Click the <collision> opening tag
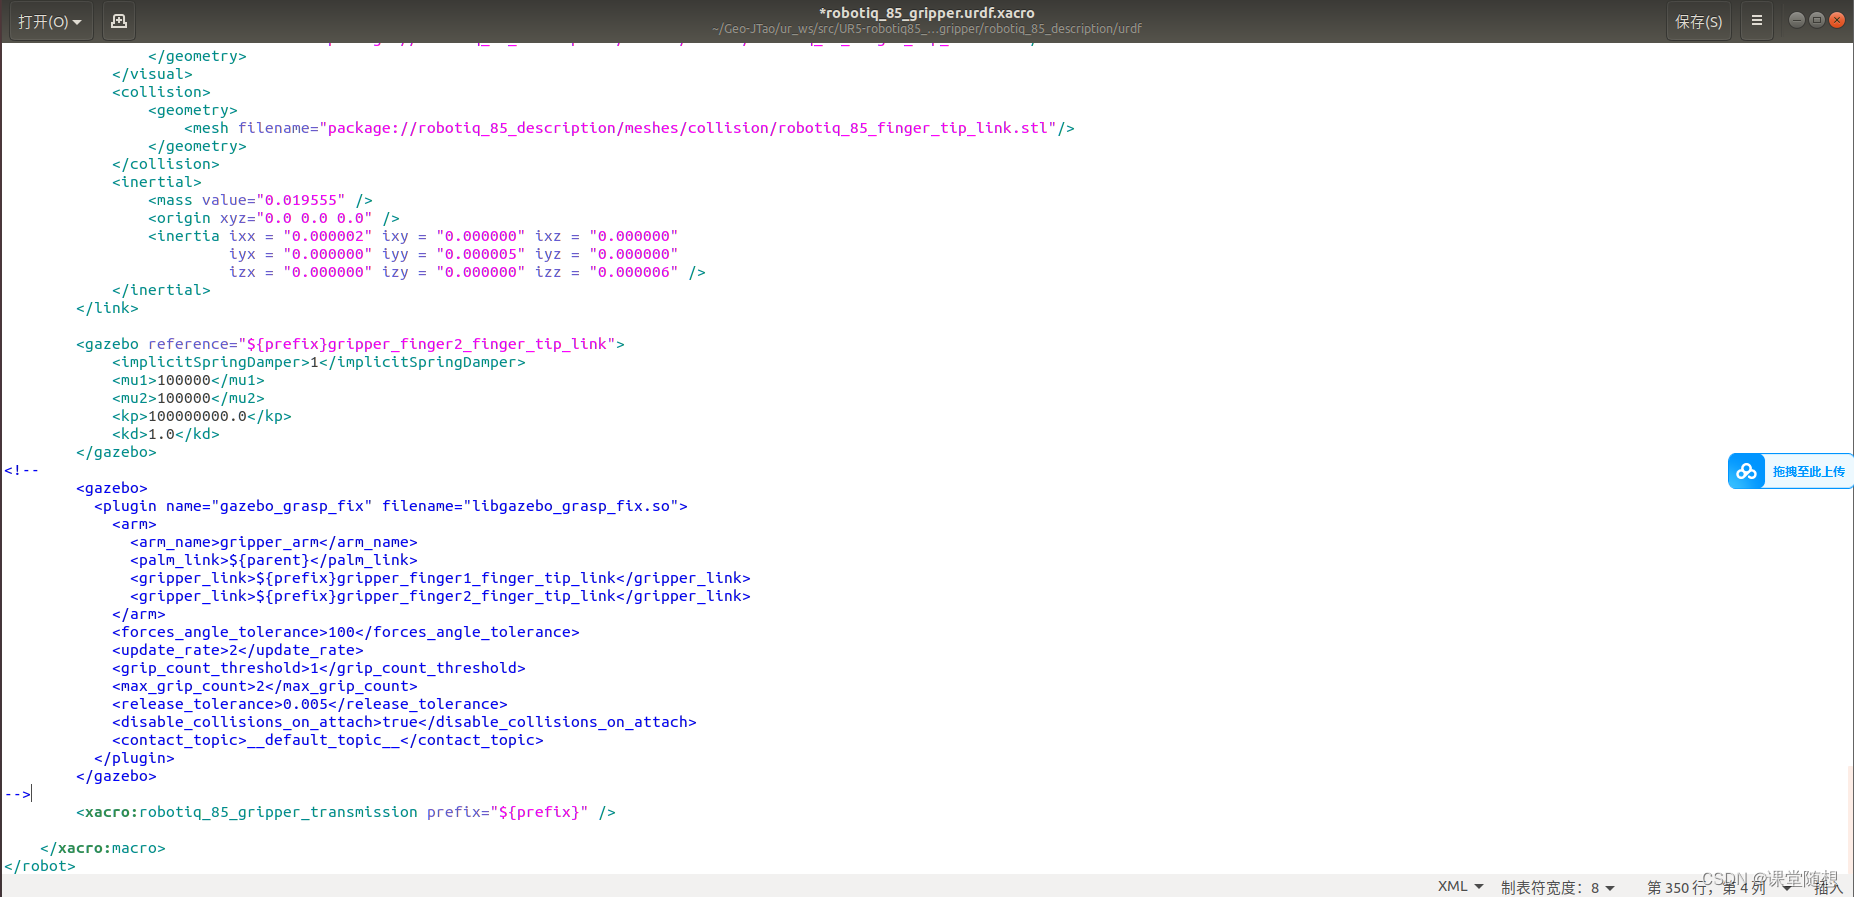Image resolution: width=1854 pixels, height=897 pixels. (161, 92)
